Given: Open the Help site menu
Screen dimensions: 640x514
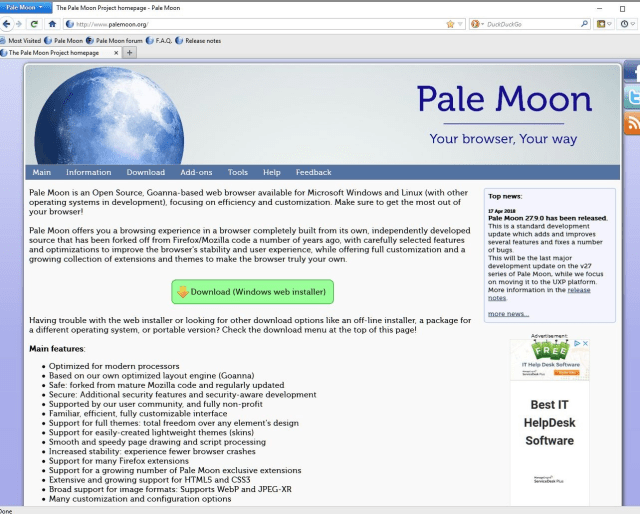Looking at the screenshot, I should point(272,172).
